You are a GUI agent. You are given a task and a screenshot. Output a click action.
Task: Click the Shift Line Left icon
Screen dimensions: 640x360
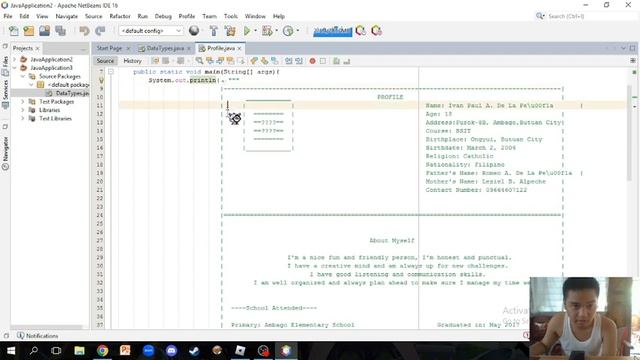pyautogui.click(x=289, y=61)
